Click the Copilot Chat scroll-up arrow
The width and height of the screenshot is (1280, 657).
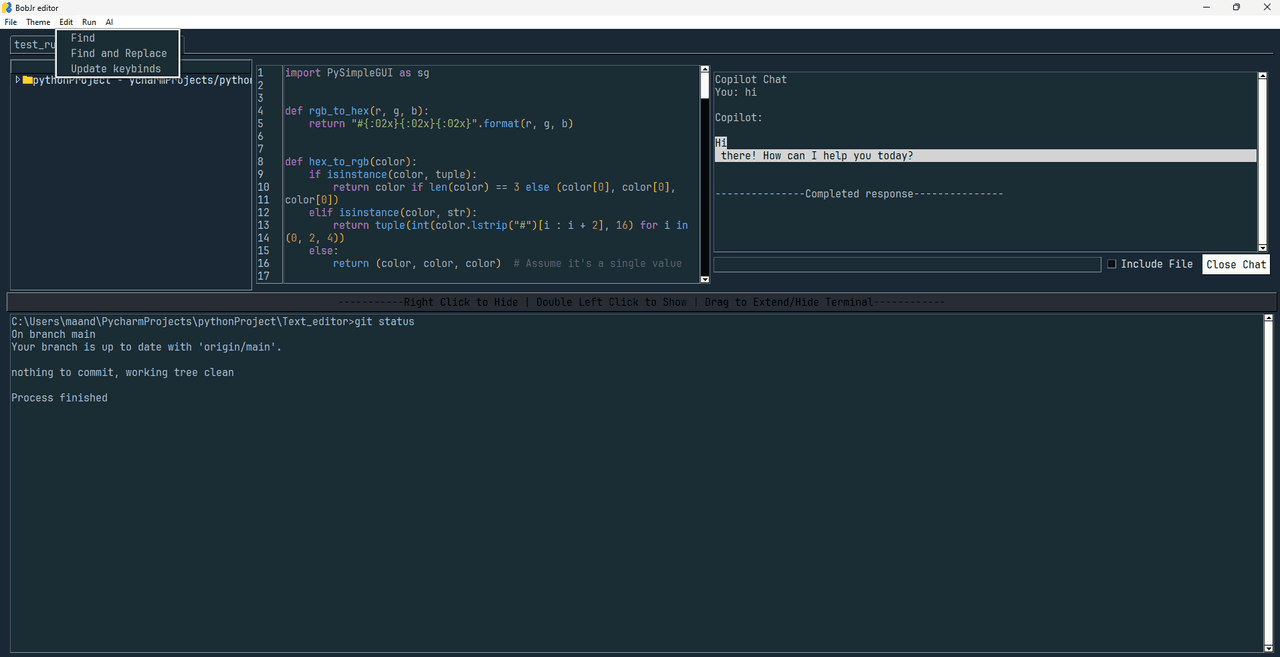[1261, 76]
